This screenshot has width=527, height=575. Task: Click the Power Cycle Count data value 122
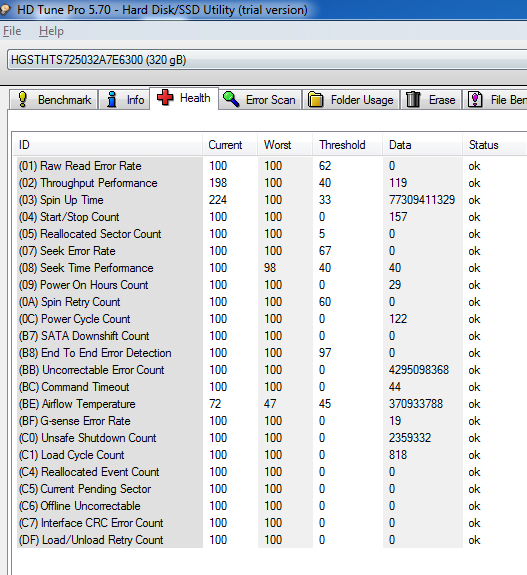(x=398, y=319)
